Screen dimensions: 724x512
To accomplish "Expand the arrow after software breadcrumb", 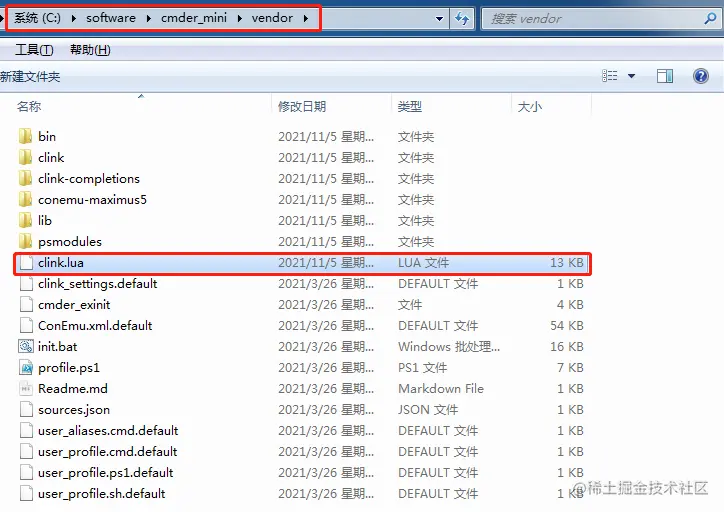I will click(148, 18).
